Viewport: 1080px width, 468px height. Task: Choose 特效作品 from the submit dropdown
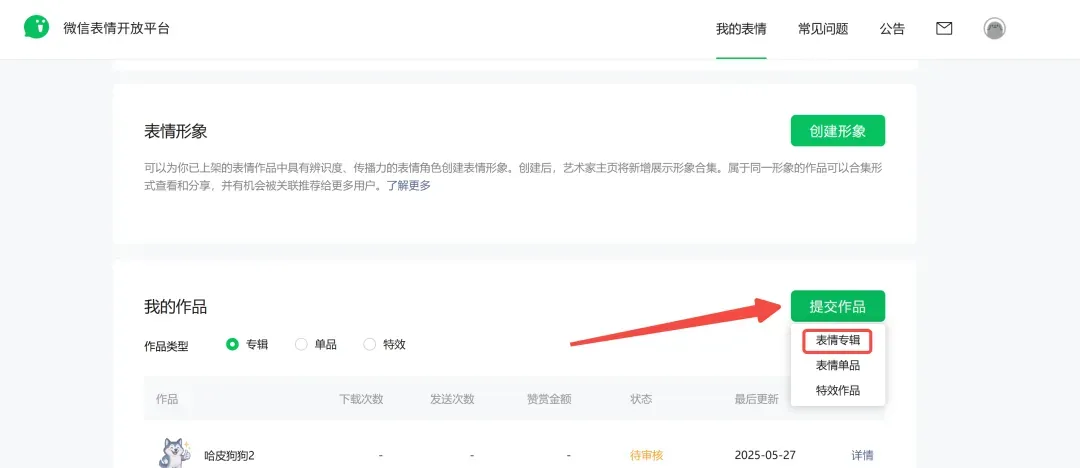(x=837, y=390)
